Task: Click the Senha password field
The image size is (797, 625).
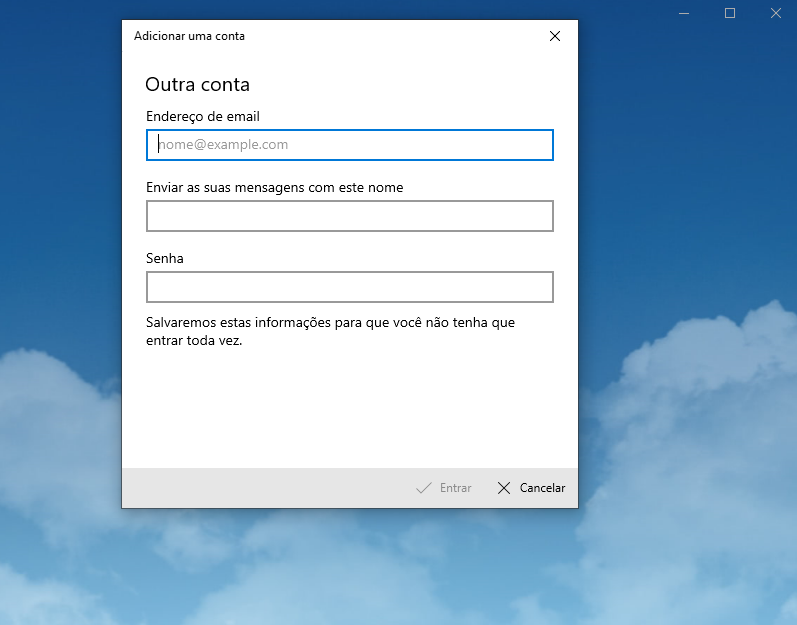Action: coord(350,287)
